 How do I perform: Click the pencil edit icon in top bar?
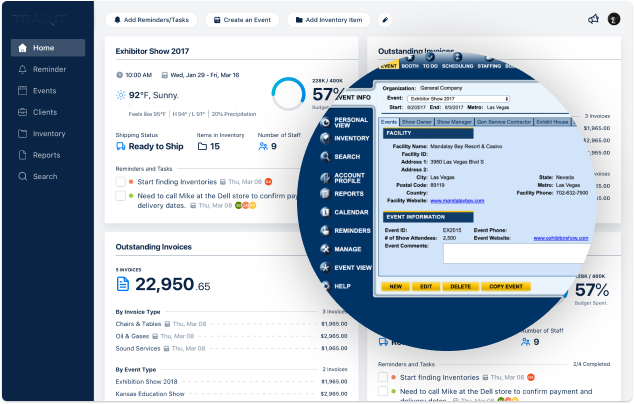(x=385, y=20)
